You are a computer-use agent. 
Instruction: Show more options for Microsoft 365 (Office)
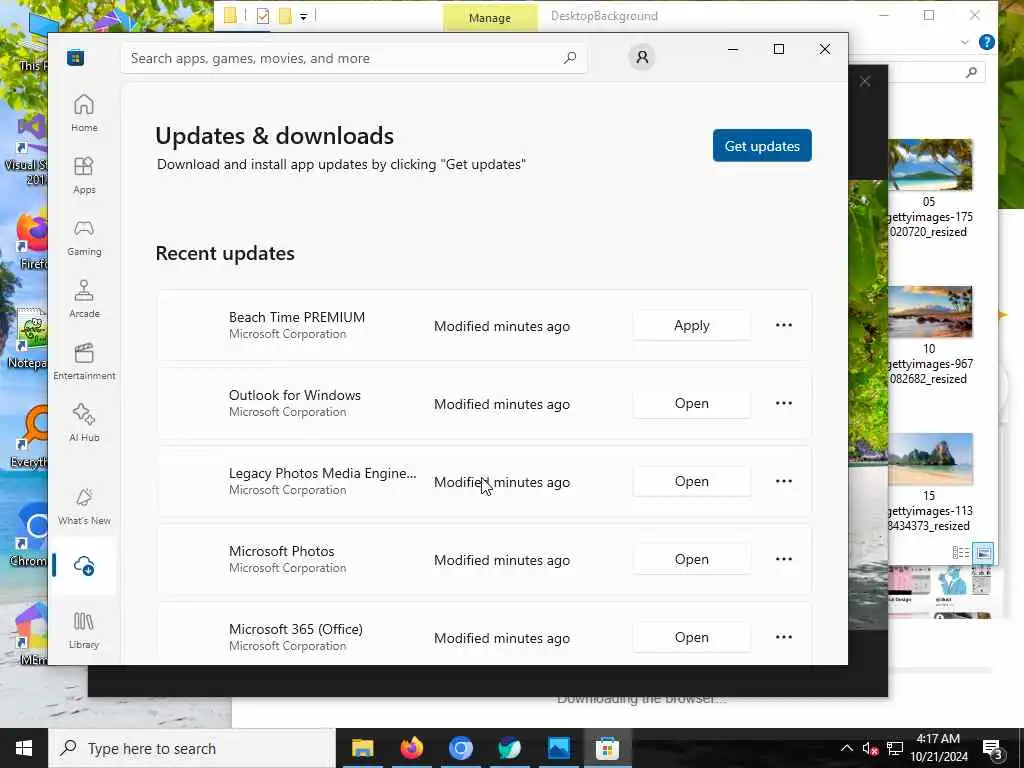784,637
